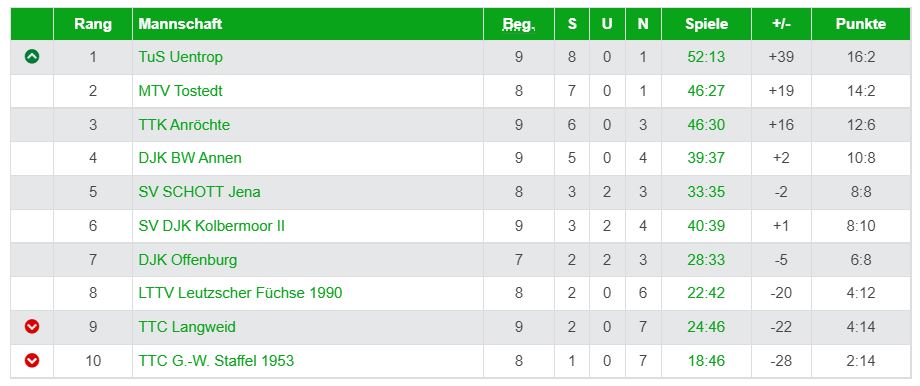Open the TuS Uentrop team link
Screen dimensions: 920x386
coord(181,57)
